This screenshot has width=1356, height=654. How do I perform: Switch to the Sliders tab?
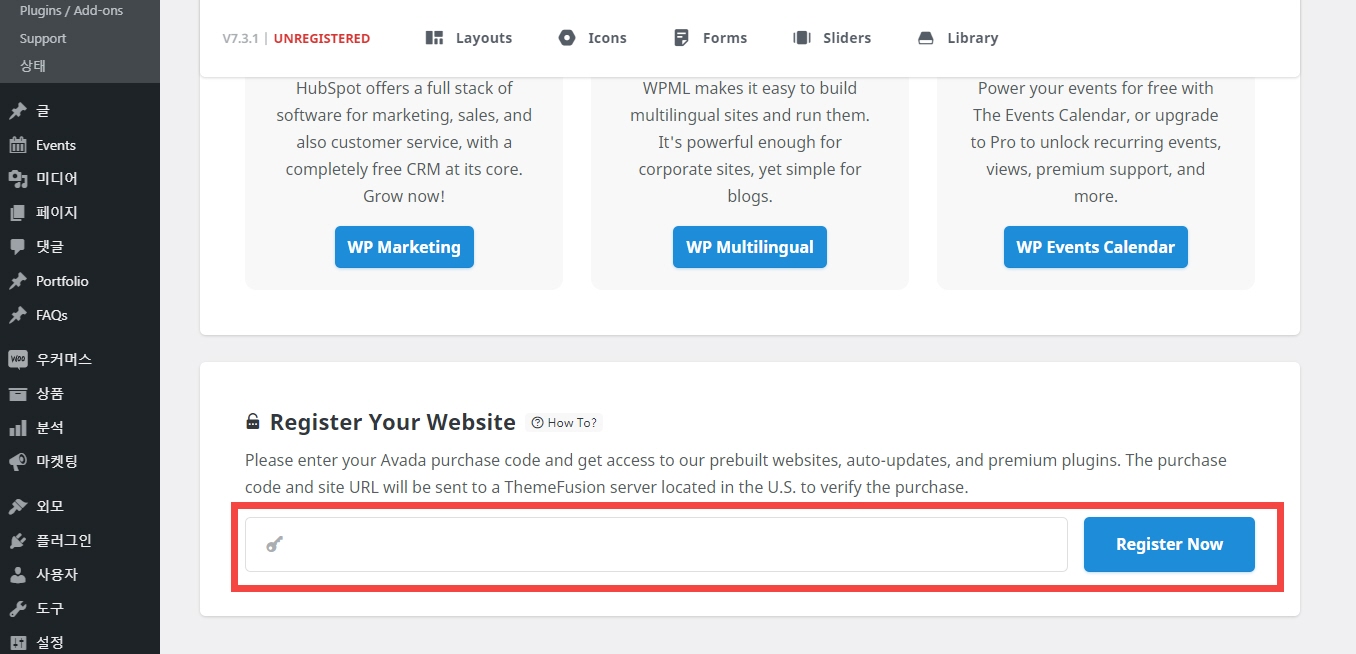[x=832, y=38]
